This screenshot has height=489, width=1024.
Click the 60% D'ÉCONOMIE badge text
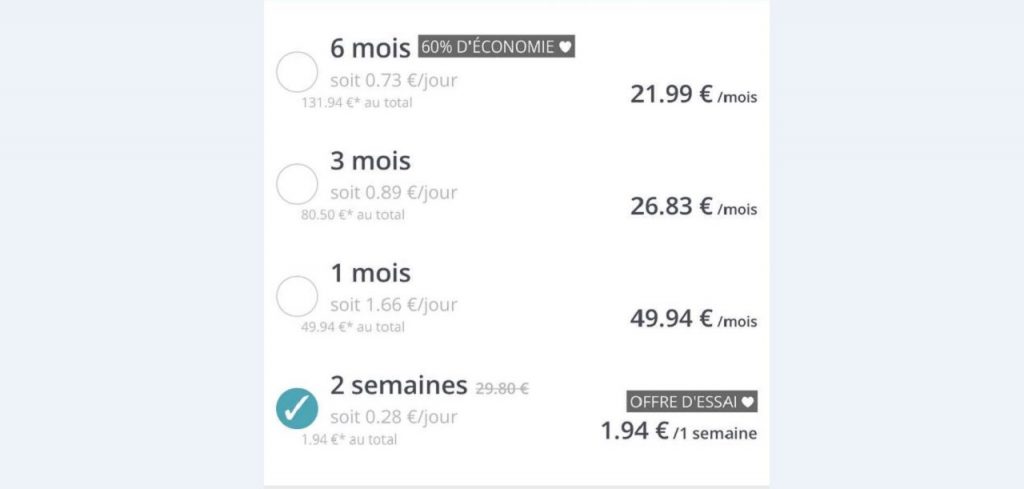point(488,47)
